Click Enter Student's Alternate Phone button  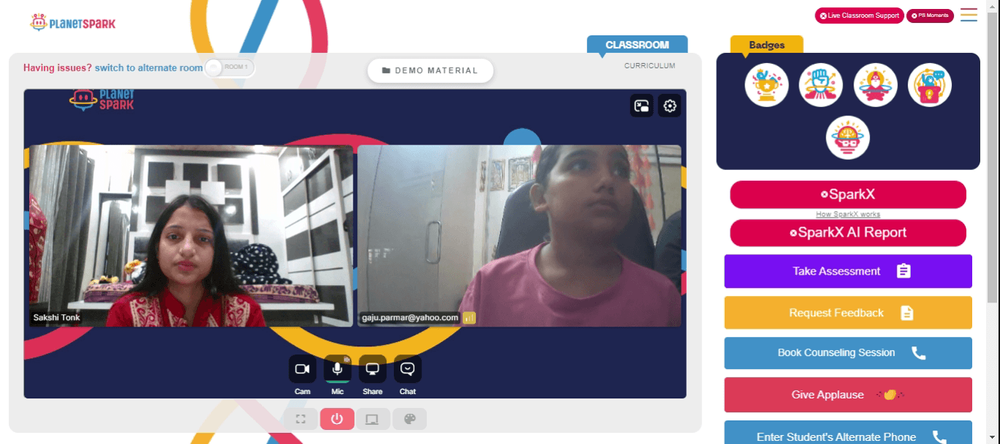[848, 434]
